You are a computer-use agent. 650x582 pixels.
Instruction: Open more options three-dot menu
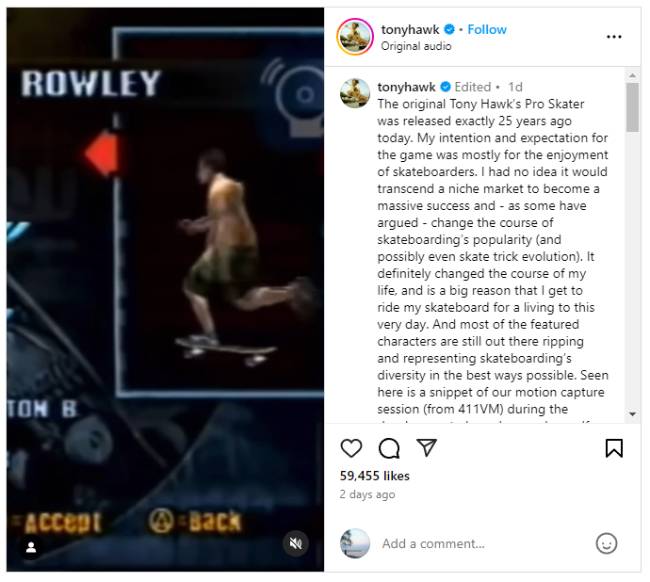coord(614,37)
